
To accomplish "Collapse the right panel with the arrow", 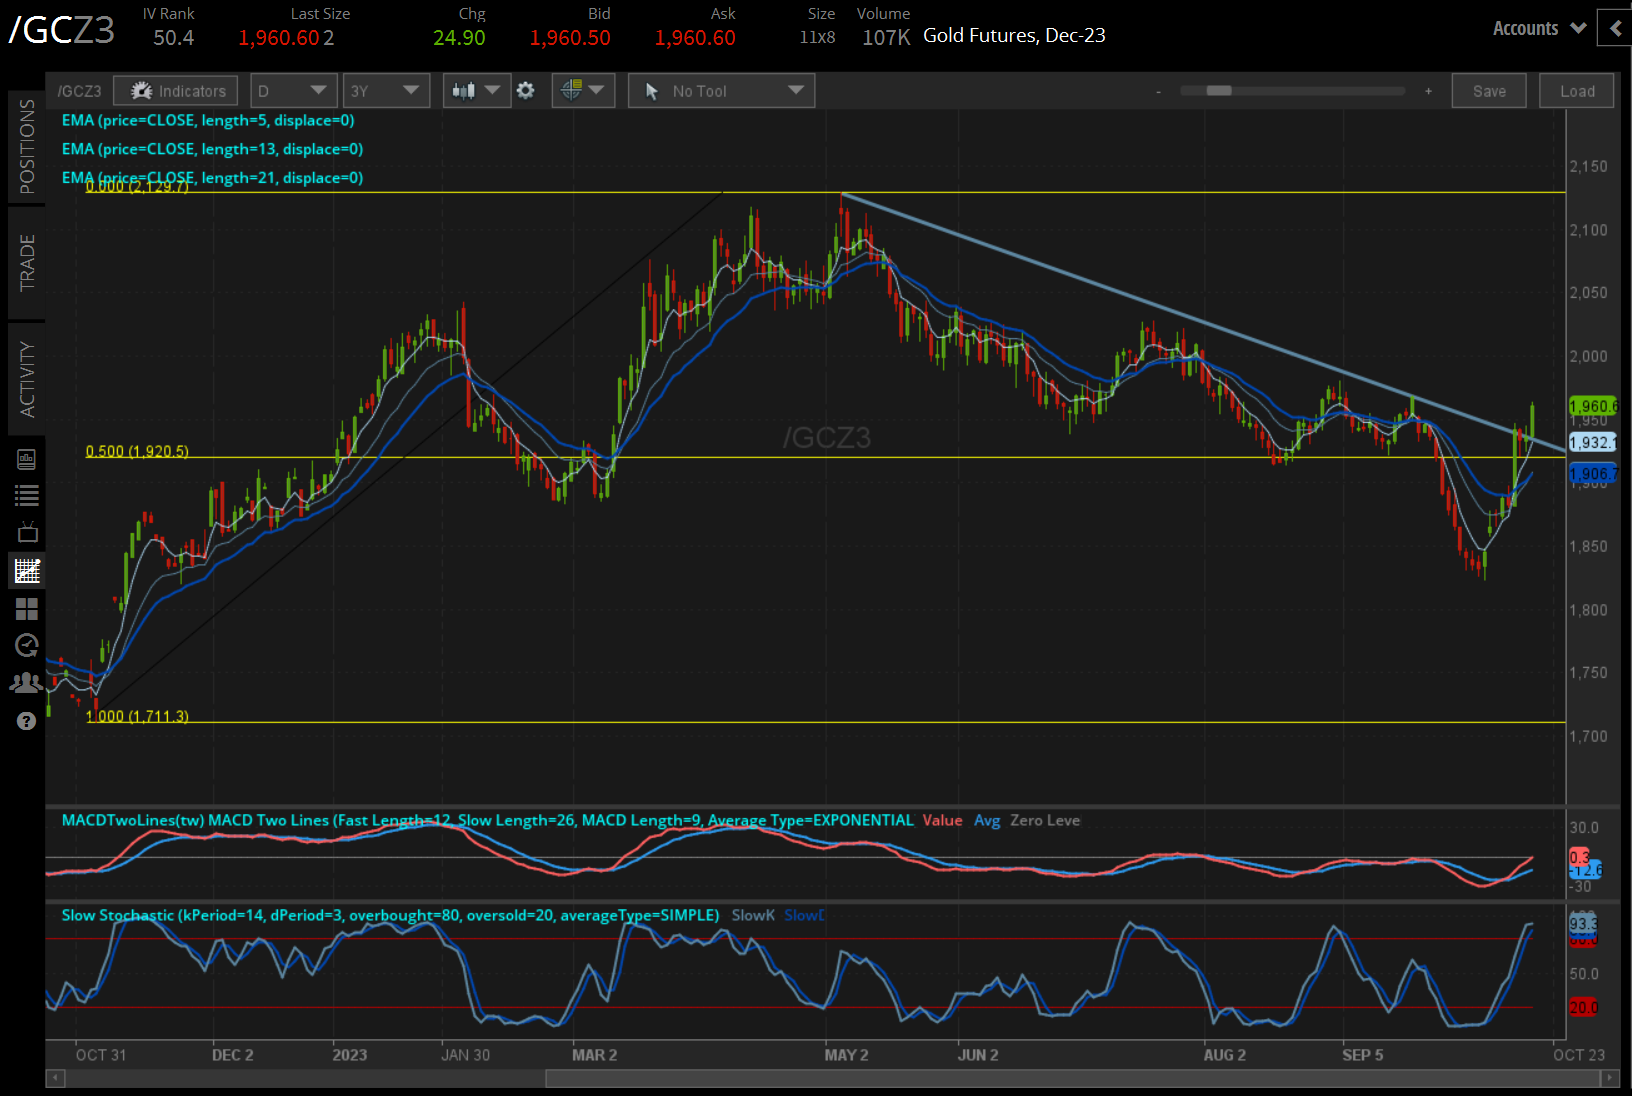I will 1615,29.
